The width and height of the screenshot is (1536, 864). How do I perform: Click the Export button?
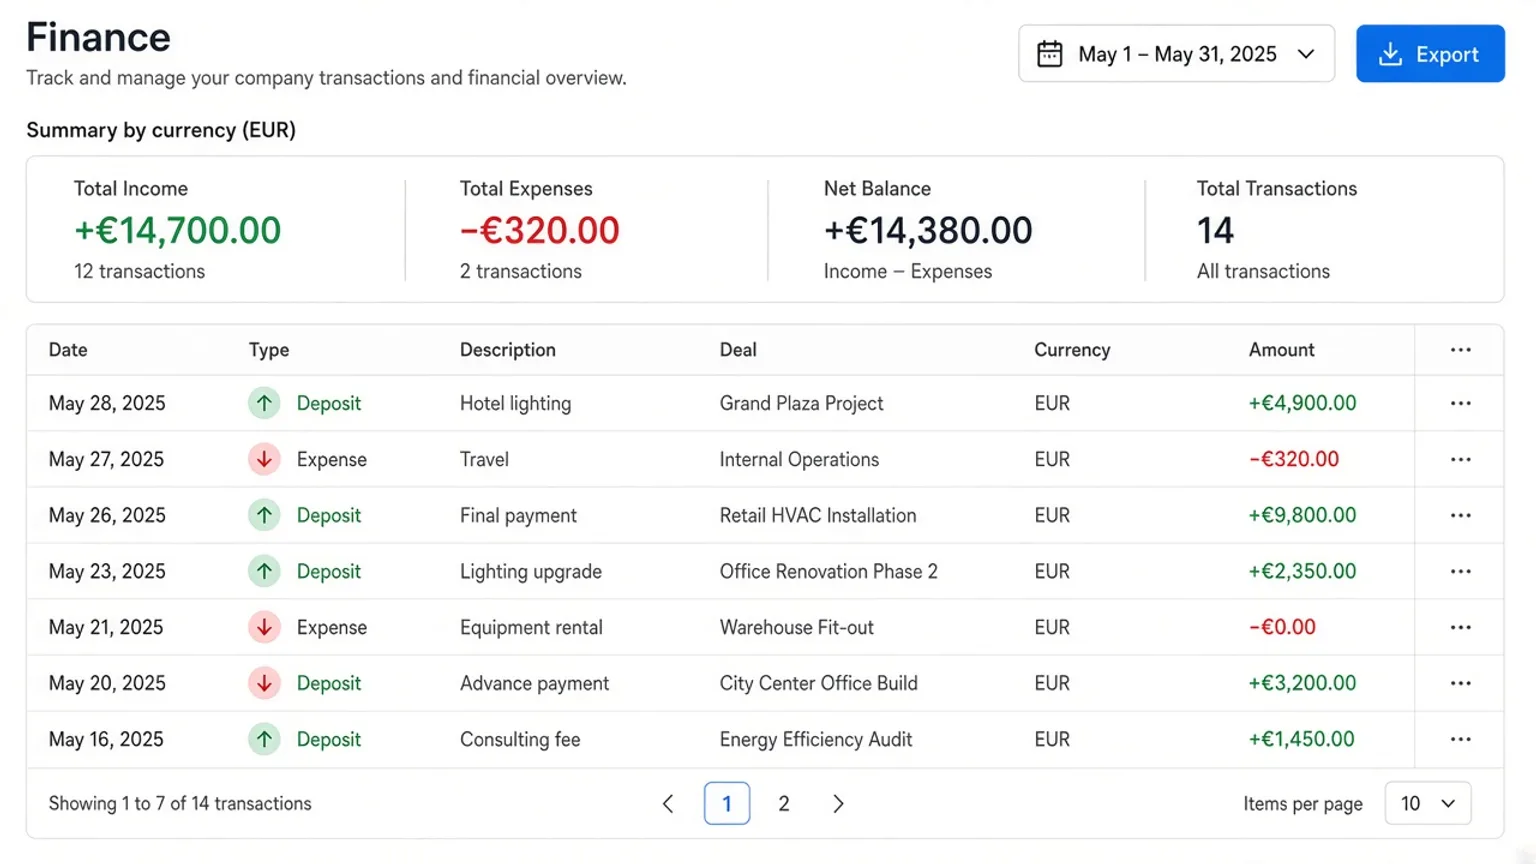click(1430, 54)
